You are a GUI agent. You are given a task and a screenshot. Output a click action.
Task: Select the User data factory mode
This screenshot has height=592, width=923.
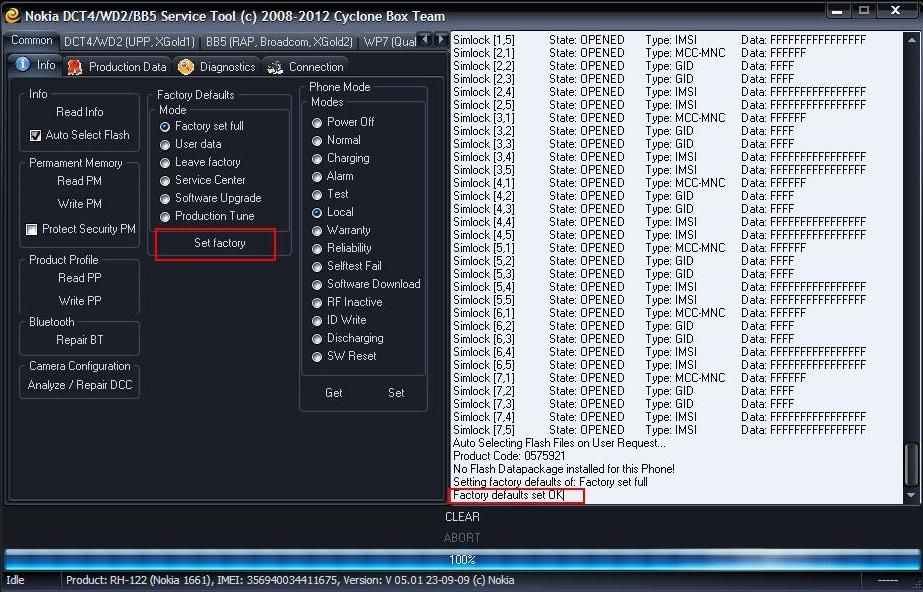tap(165, 144)
